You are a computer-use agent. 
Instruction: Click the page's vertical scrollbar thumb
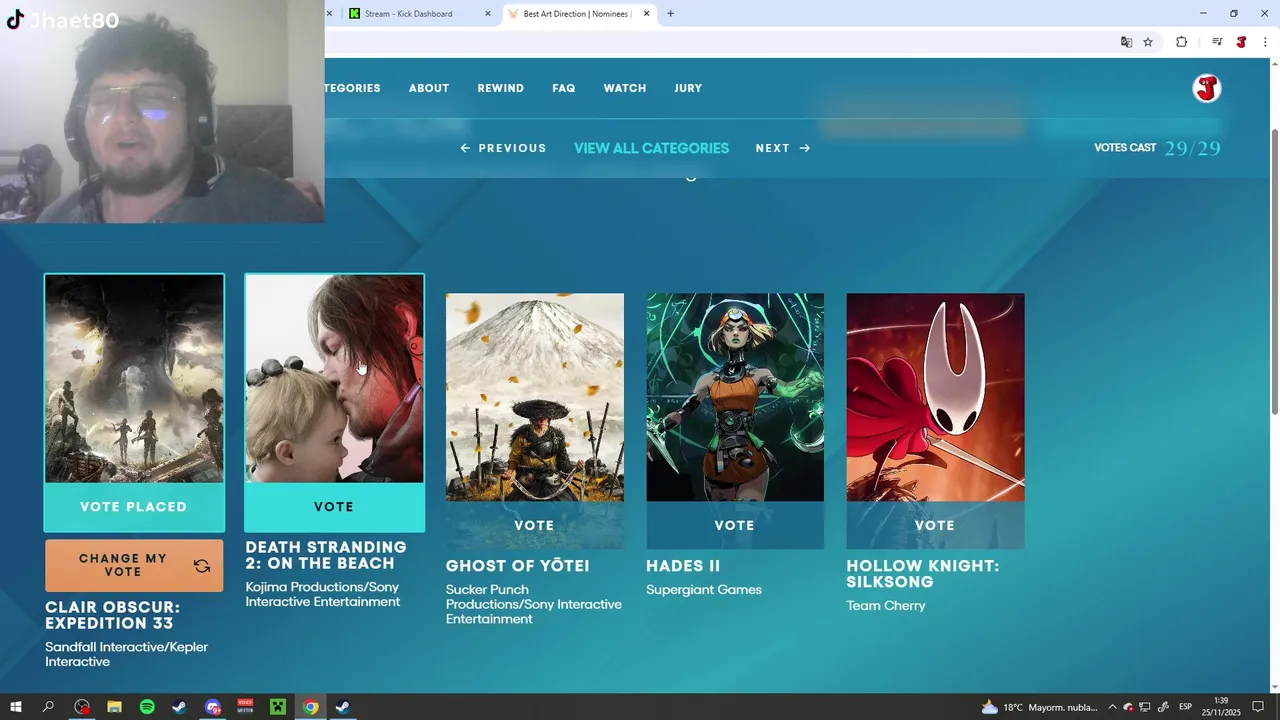(1274, 270)
